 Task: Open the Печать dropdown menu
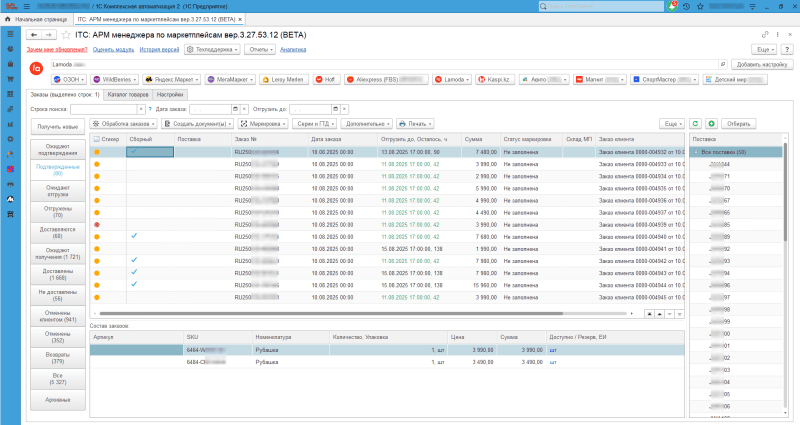415,123
